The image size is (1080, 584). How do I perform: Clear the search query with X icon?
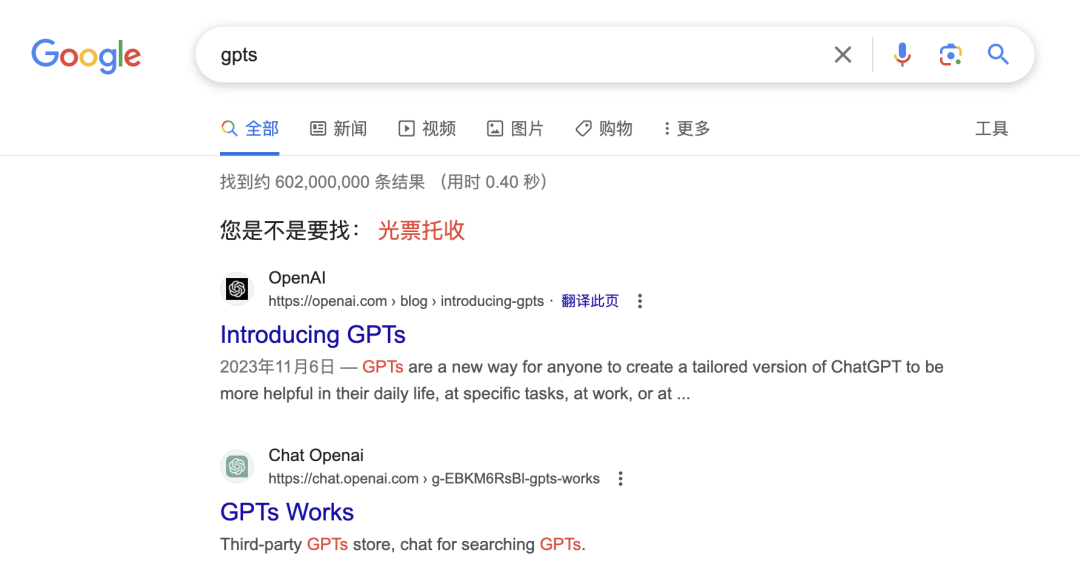(842, 54)
